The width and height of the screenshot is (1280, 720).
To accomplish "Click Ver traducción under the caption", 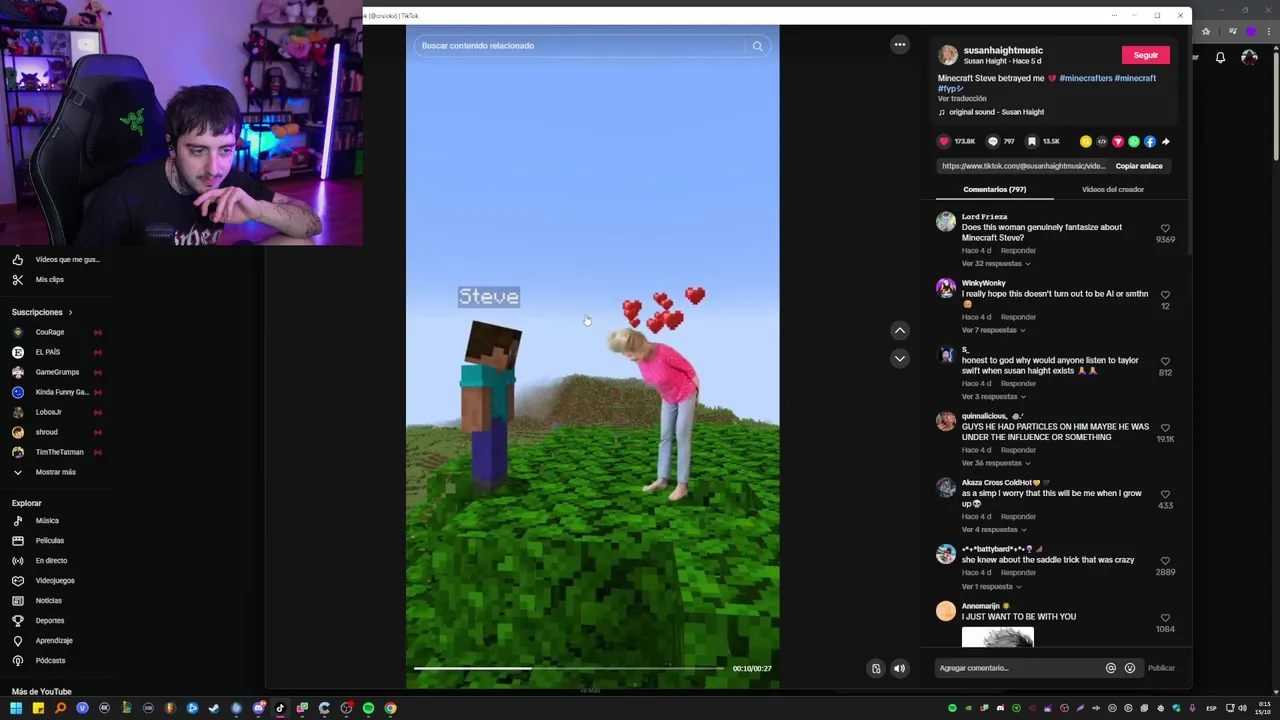I will point(962,99).
